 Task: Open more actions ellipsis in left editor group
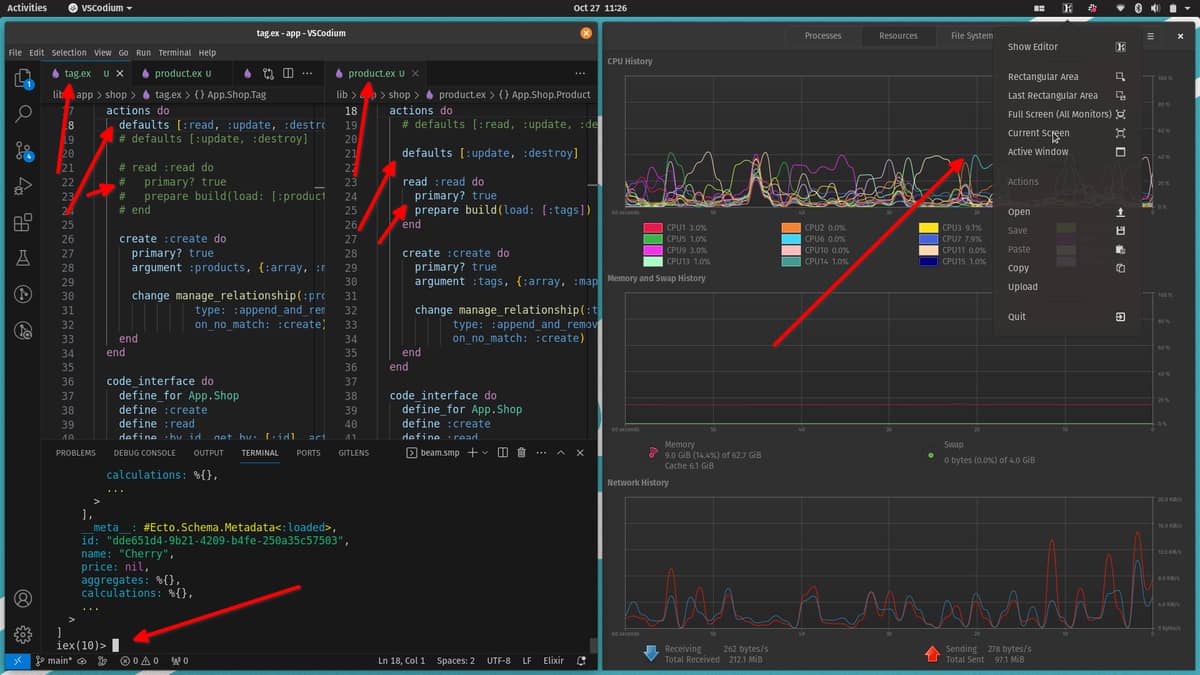[308, 73]
